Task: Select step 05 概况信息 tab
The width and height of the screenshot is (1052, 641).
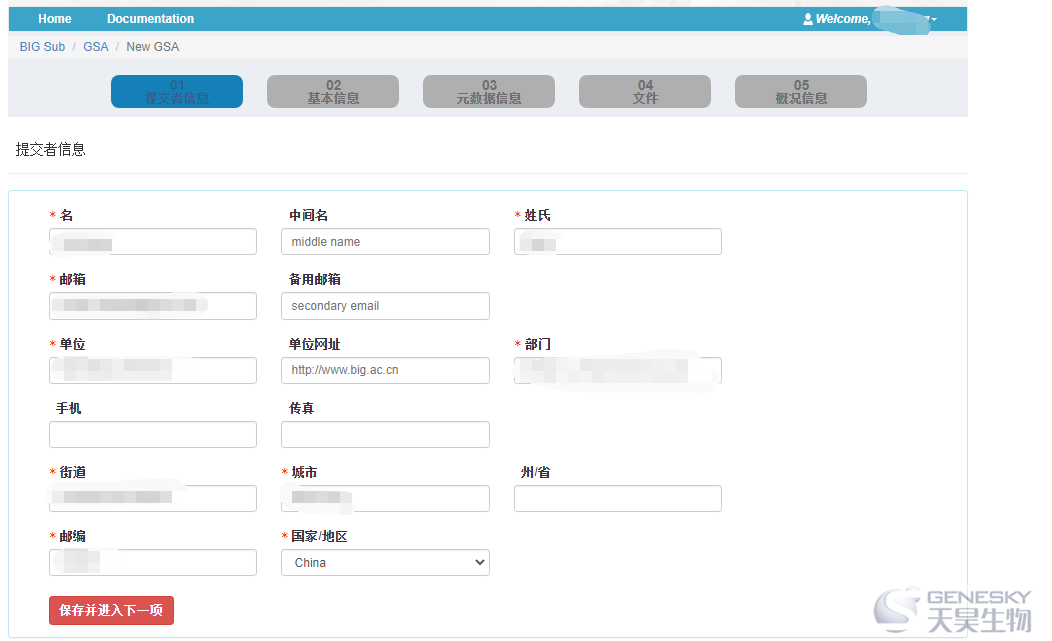Action: click(801, 92)
